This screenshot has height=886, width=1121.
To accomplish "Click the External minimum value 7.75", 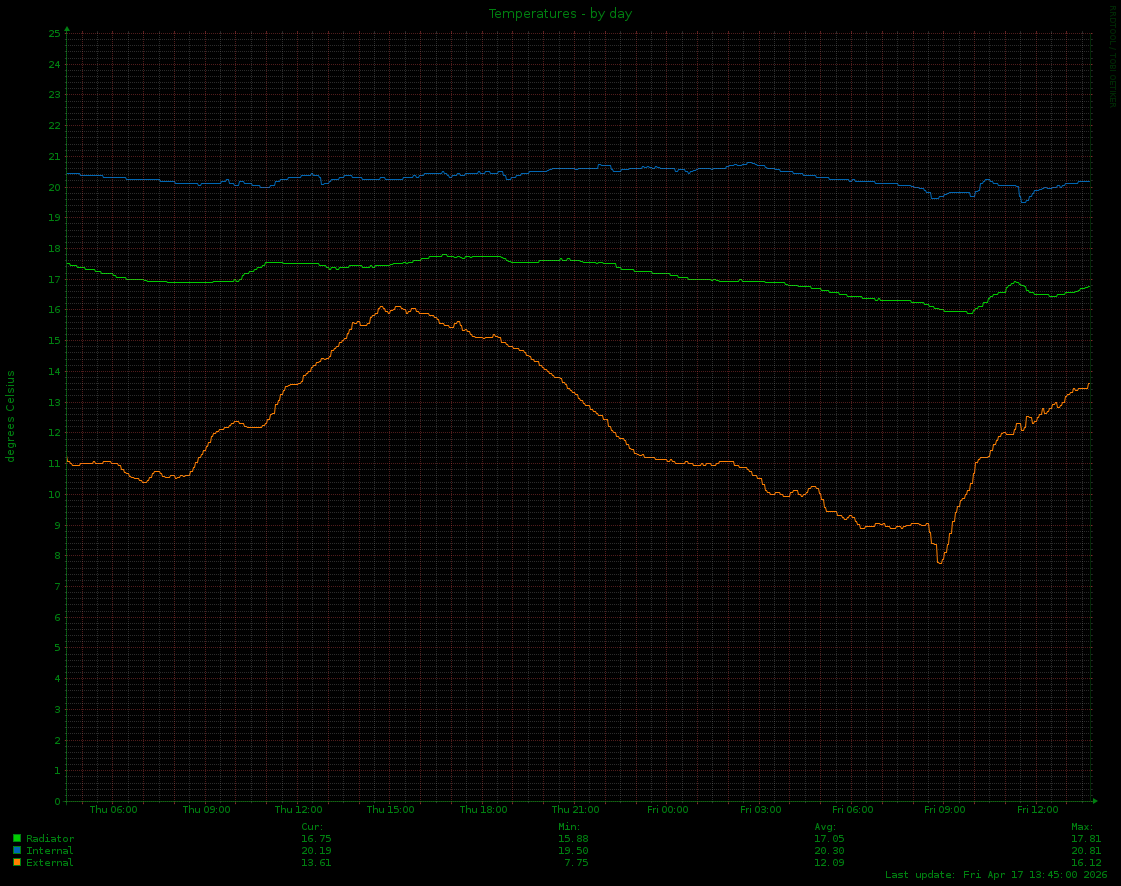I will point(575,862).
